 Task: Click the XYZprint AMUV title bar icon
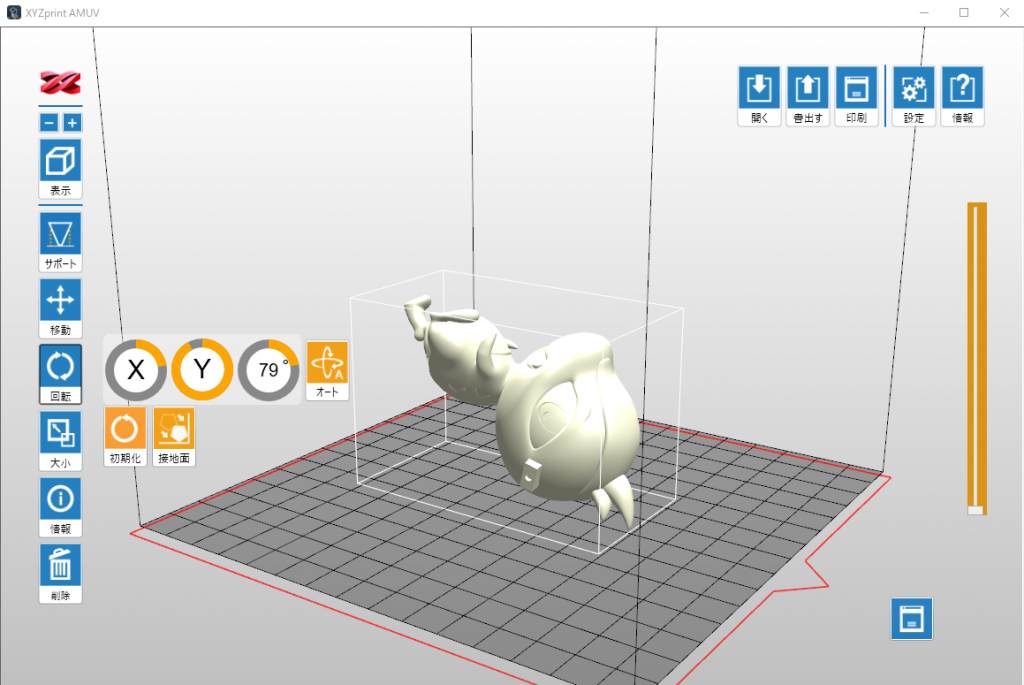[14, 13]
